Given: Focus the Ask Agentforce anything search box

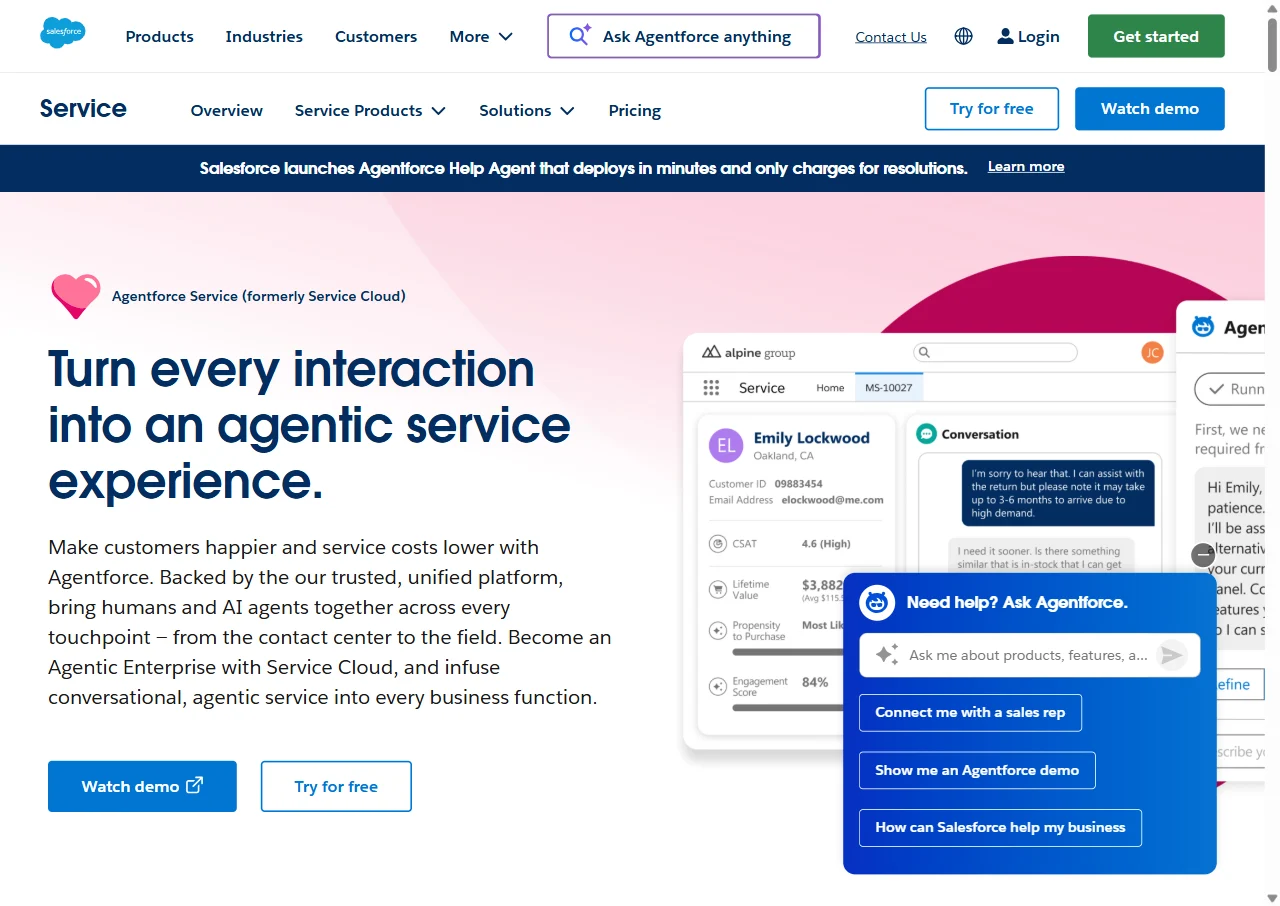Looking at the screenshot, I should [x=684, y=36].
